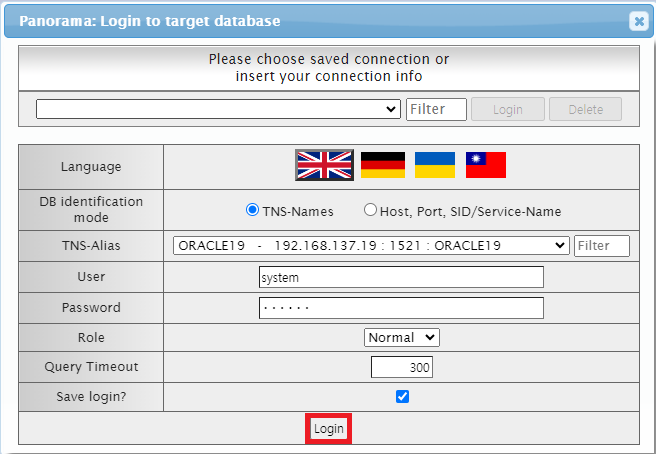Untick the Save login checkbox

pyautogui.click(x=402, y=396)
